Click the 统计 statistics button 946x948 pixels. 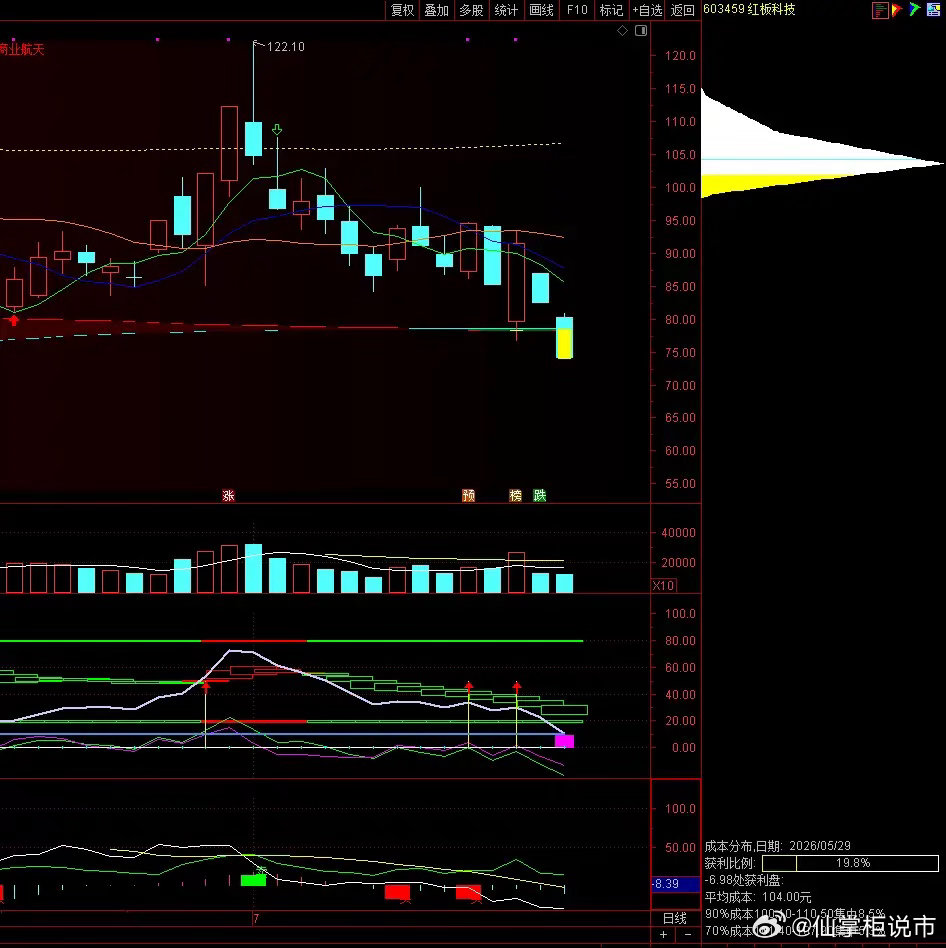point(506,10)
